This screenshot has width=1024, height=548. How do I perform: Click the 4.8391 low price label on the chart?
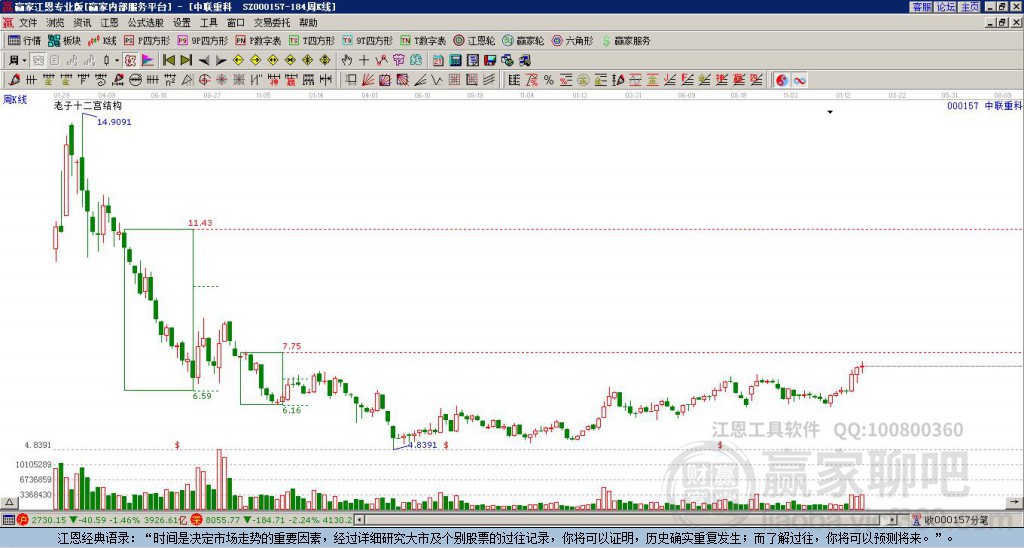pos(423,445)
